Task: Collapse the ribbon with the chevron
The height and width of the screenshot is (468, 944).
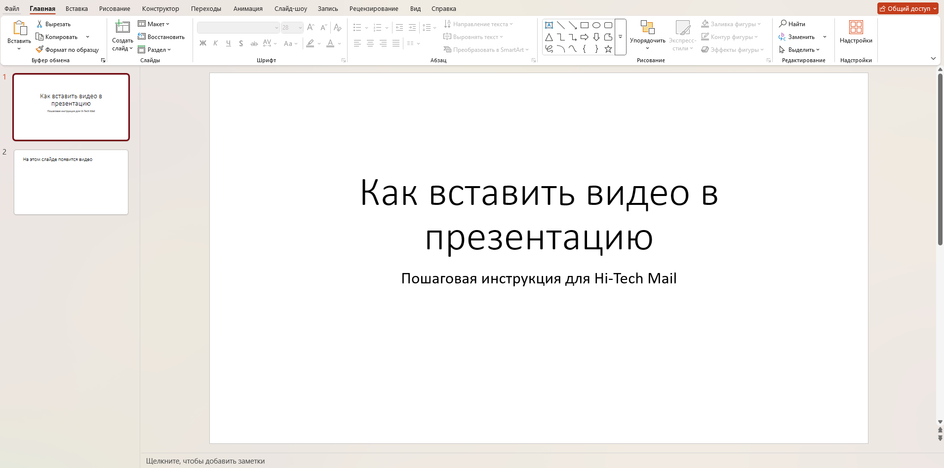Action: pos(934,59)
